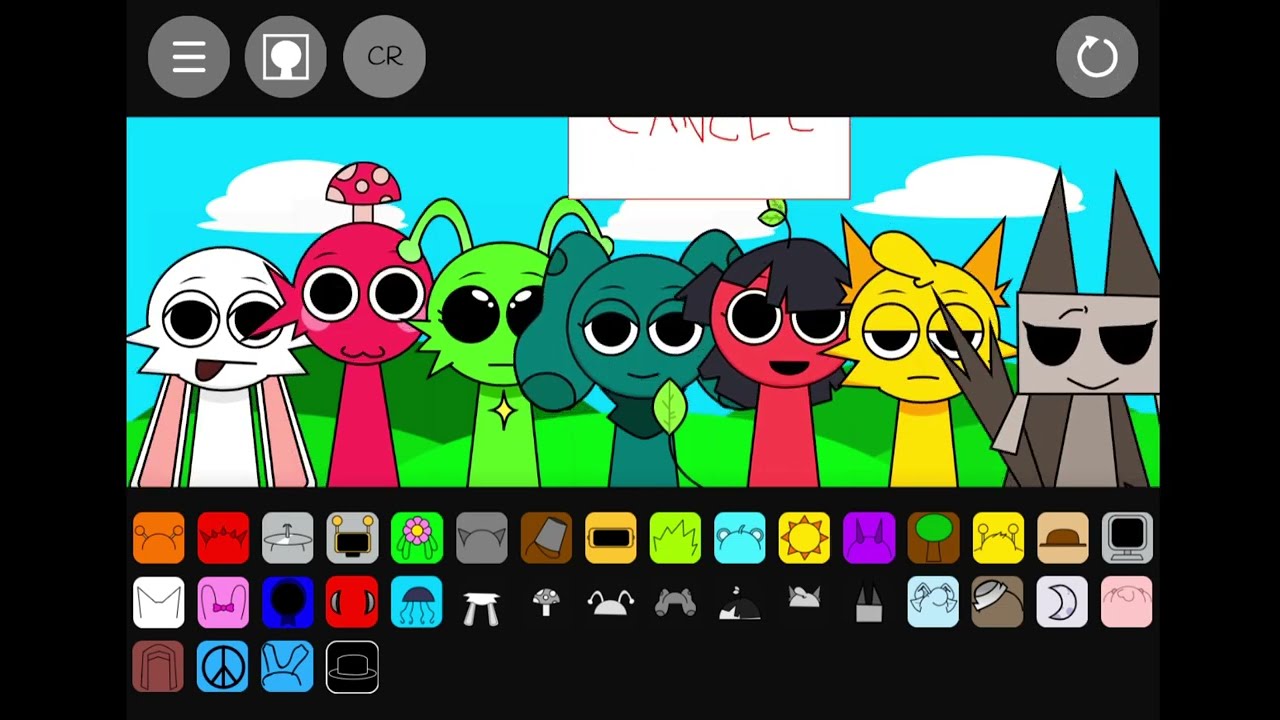The width and height of the screenshot is (1280, 720).
Task: Select the used mushroom icon
Action: [546, 602]
